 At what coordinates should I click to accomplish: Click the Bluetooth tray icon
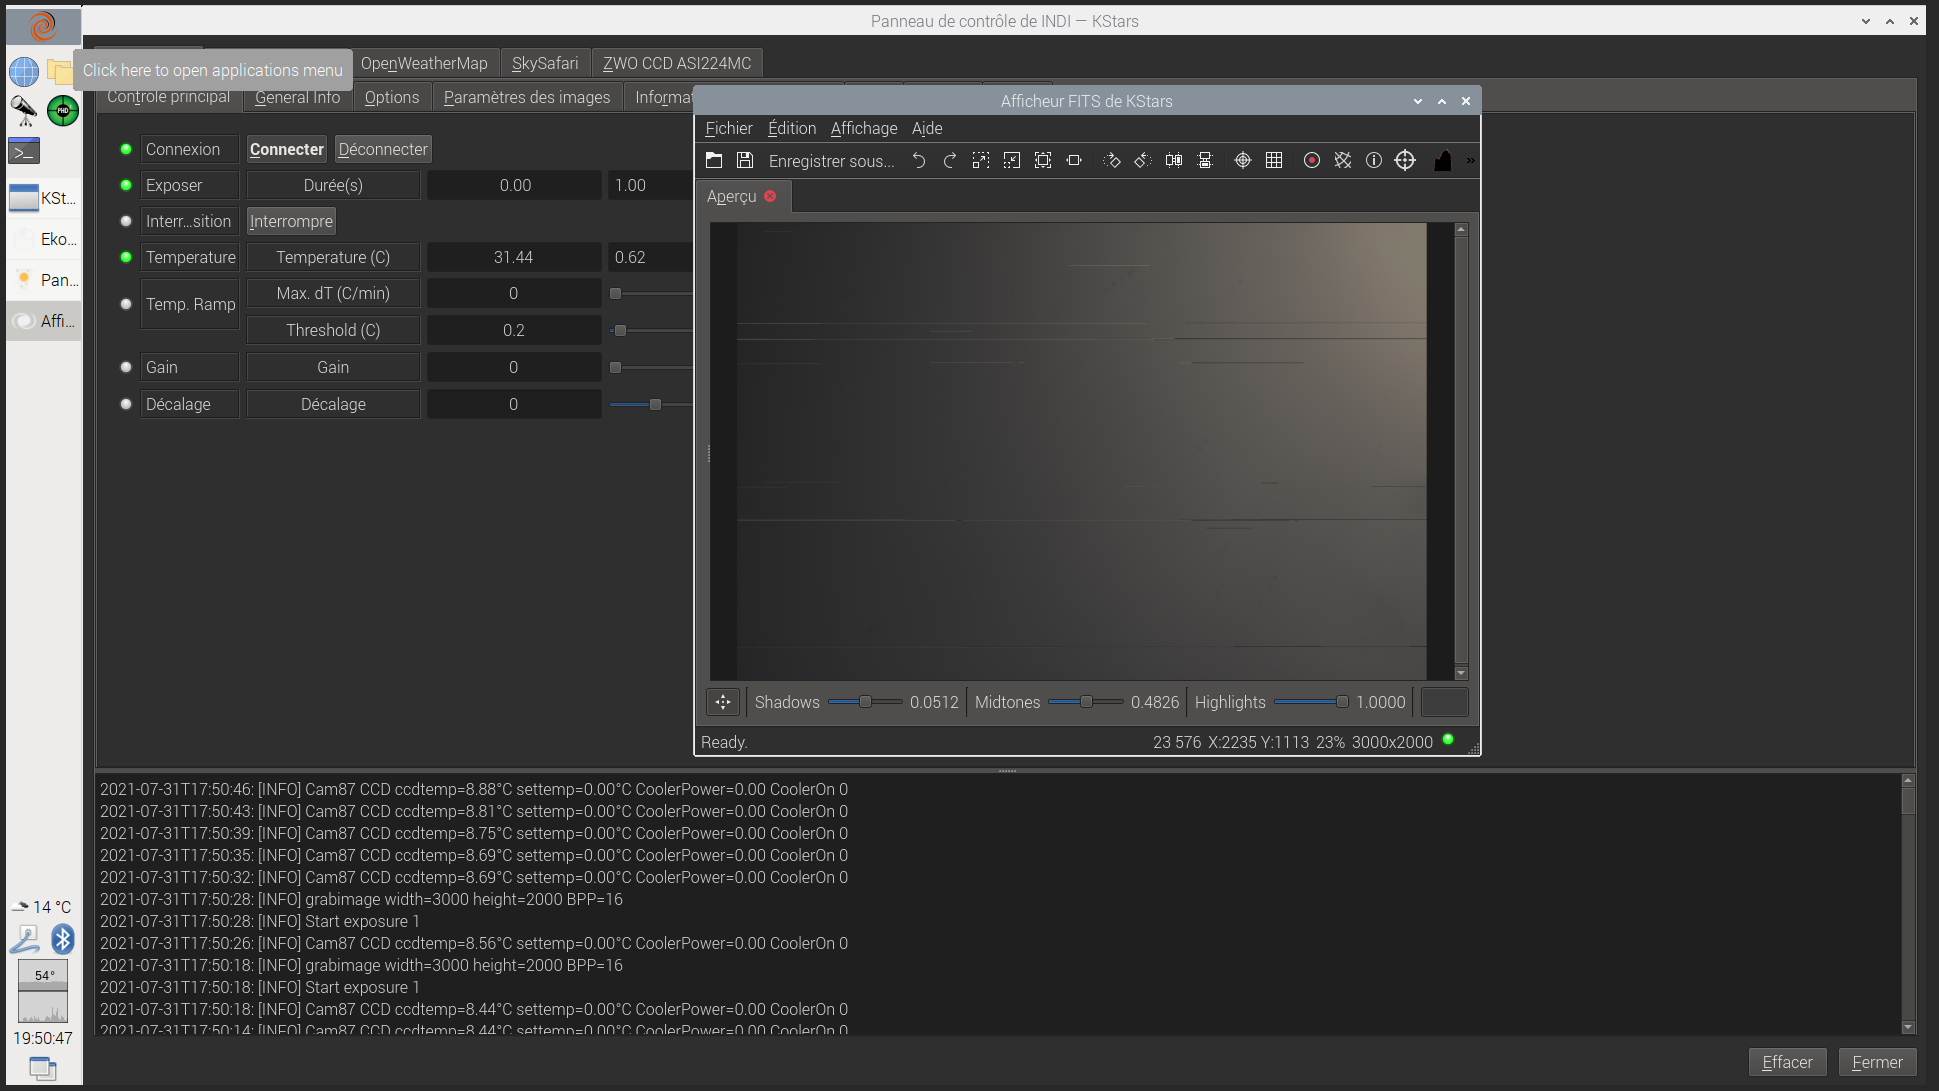tap(63, 938)
